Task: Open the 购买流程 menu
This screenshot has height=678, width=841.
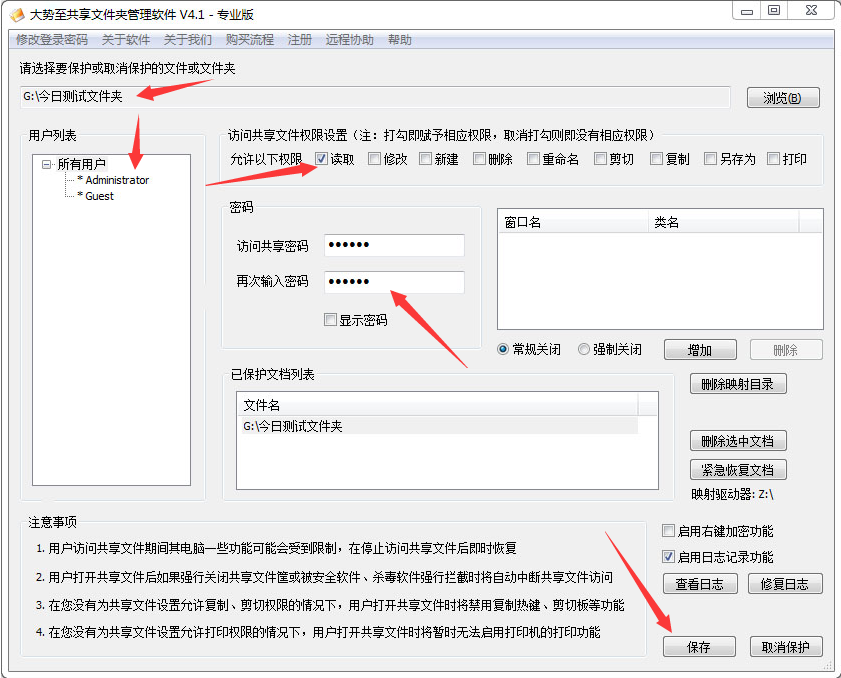Action: [249, 40]
